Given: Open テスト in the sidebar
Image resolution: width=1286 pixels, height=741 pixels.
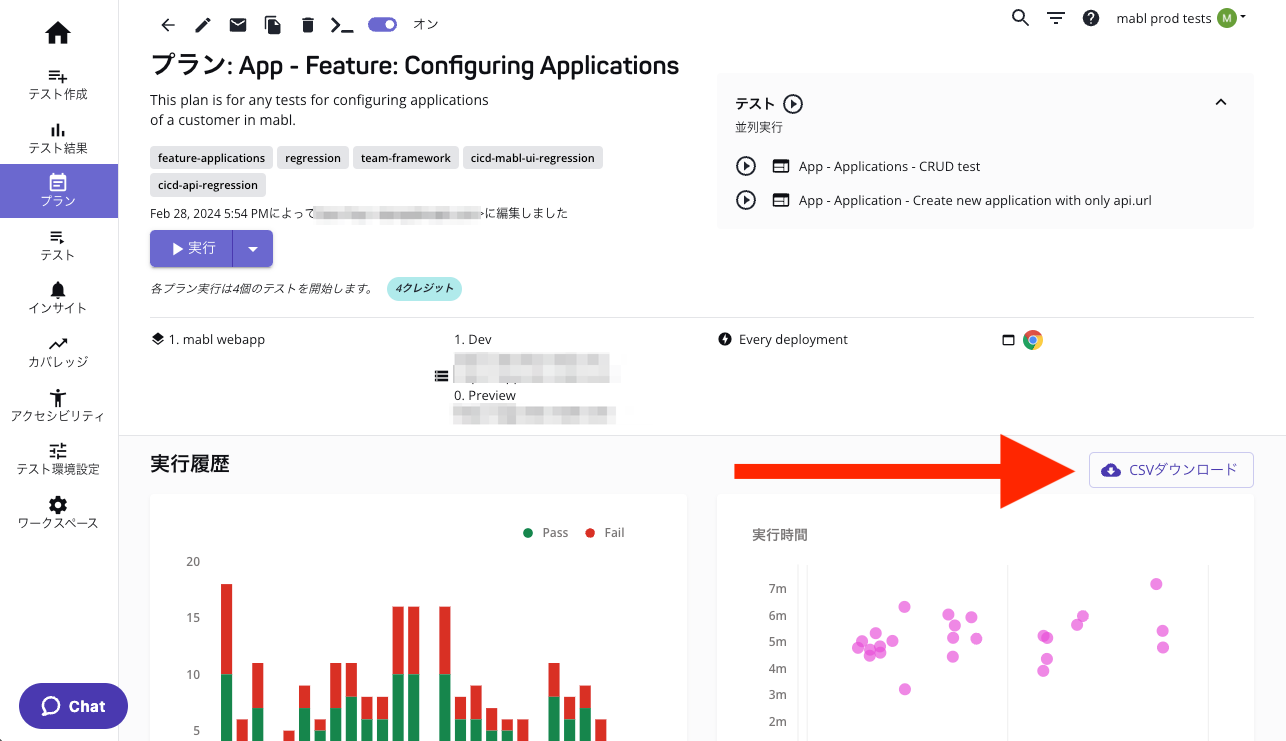Looking at the screenshot, I should (x=58, y=245).
